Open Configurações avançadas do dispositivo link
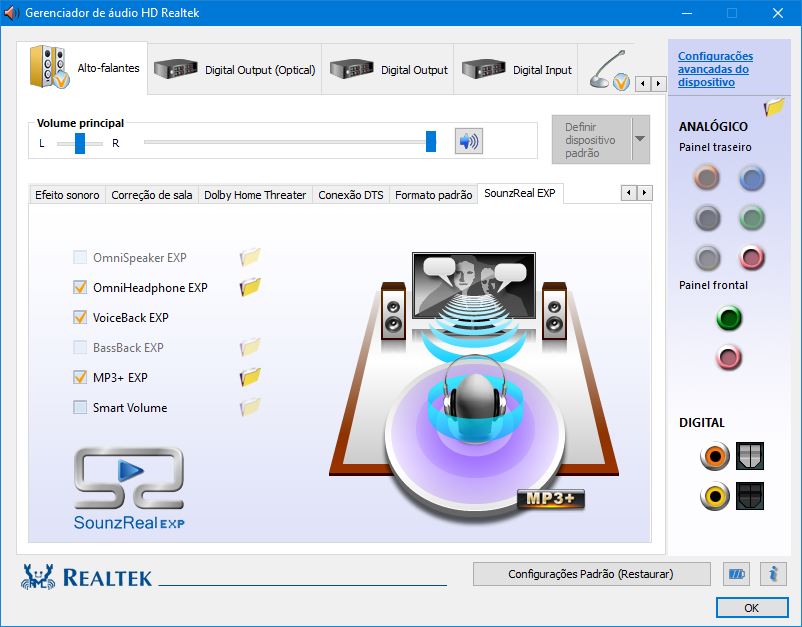802x627 pixels. (715, 69)
